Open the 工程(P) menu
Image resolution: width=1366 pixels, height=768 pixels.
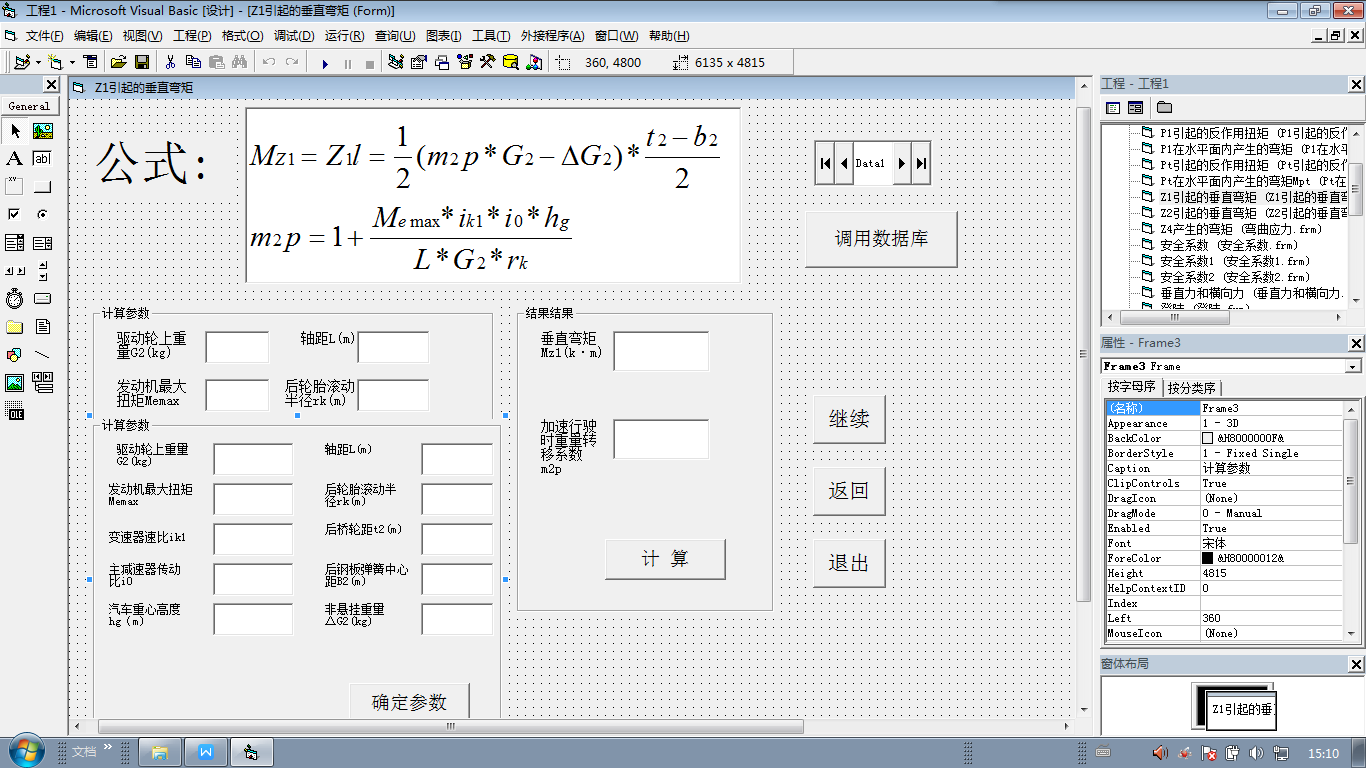click(192, 36)
